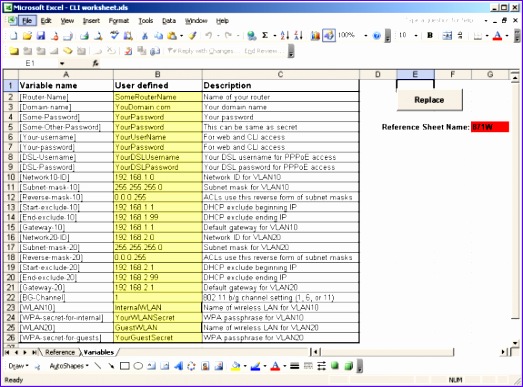523x387 pixels.
Task: Click the Print icon in the standard toolbar
Action: [x=84, y=35]
